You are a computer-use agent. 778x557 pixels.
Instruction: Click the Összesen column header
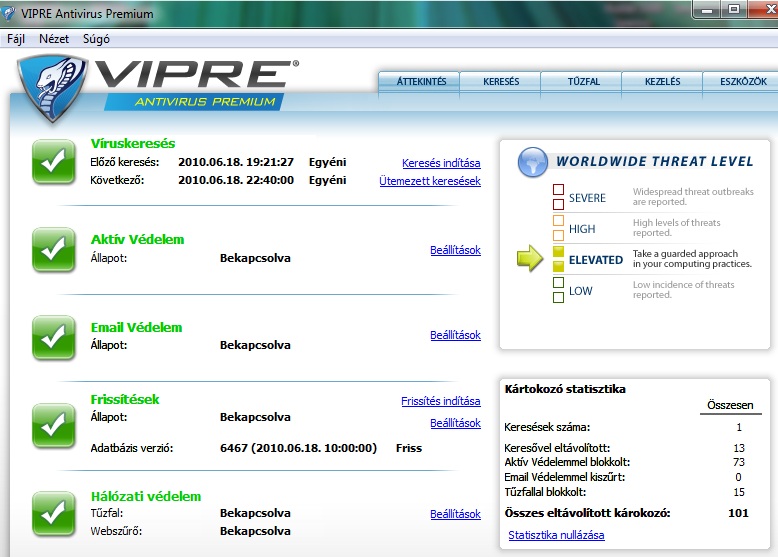[730, 405]
